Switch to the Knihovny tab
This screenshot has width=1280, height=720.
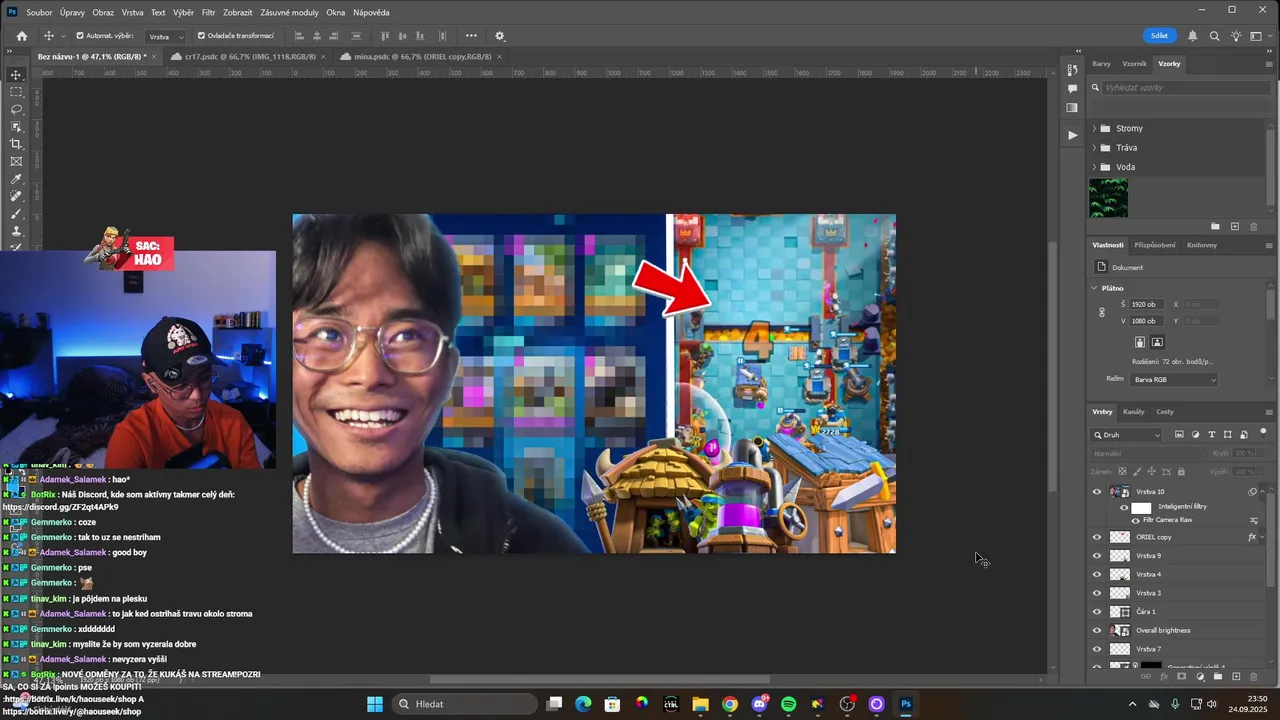[x=1202, y=245]
